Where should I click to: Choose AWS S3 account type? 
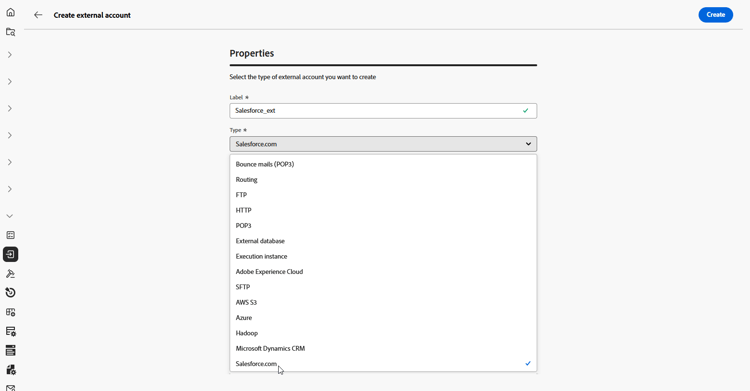coord(383,302)
